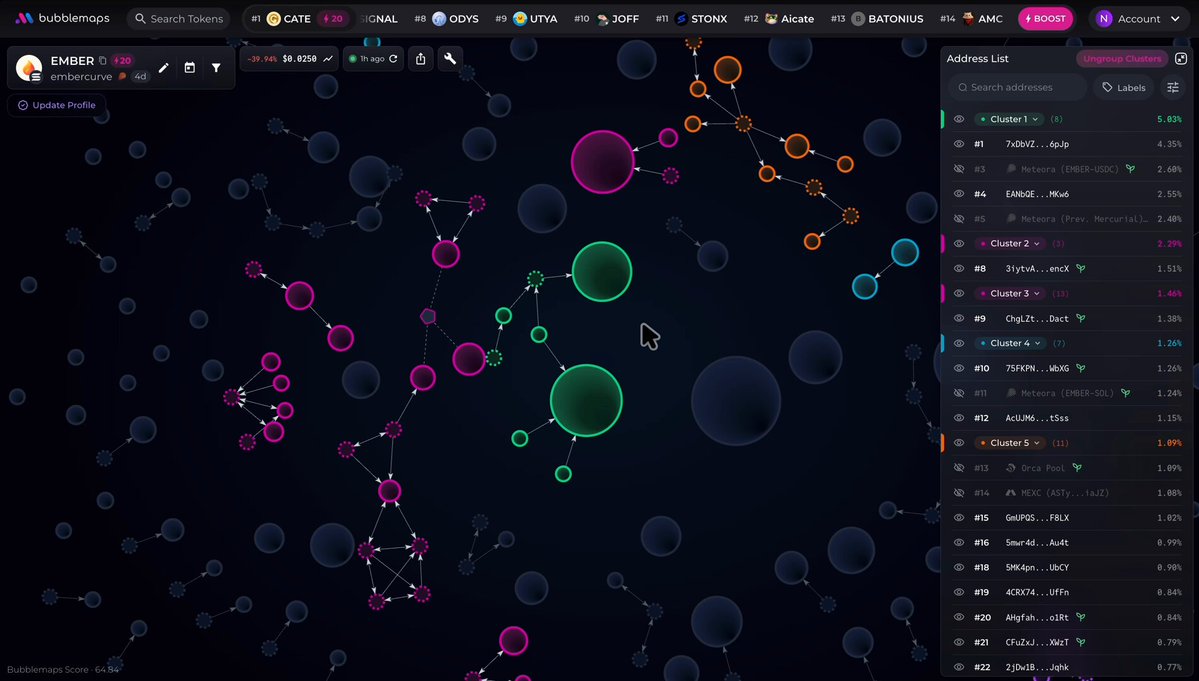Image resolution: width=1199 pixels, height=681 pixels.
Task: Hide address #1 7xDbVZ...6pJp with eye icon
Action: pos(959,144)
